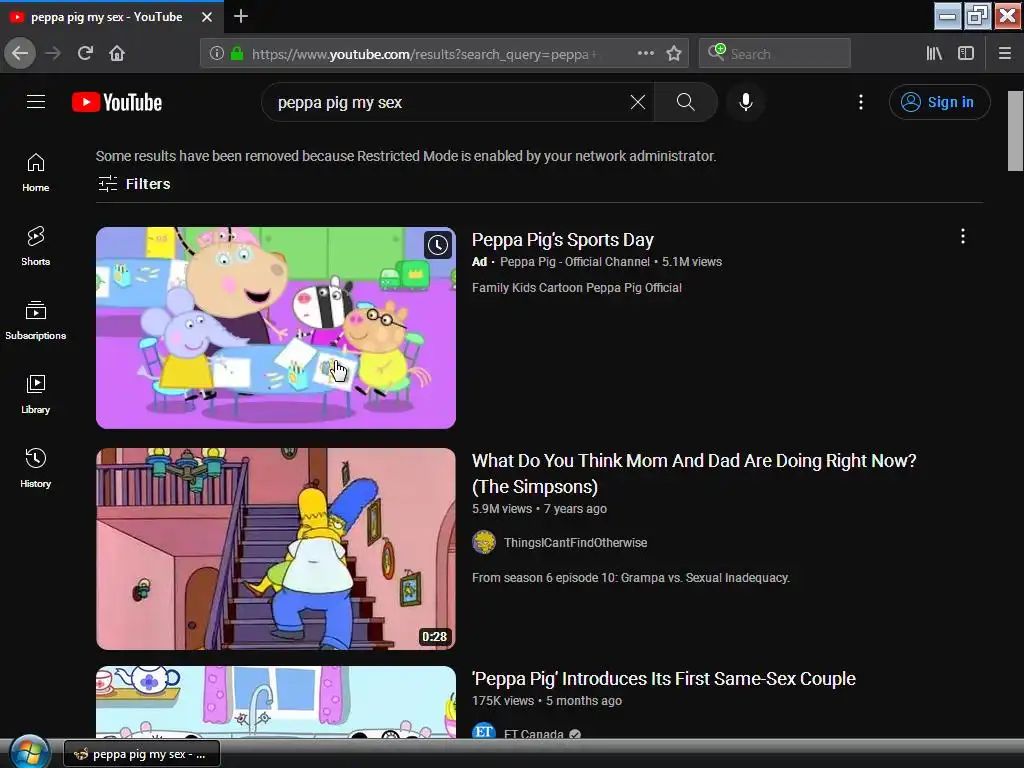Click the browser Search box
This screenshot has height=768, width=1024.
coord(775,54)
